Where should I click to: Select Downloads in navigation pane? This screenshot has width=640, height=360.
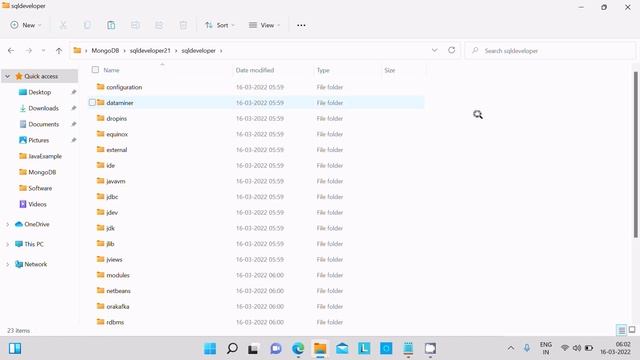click(43, 108)
